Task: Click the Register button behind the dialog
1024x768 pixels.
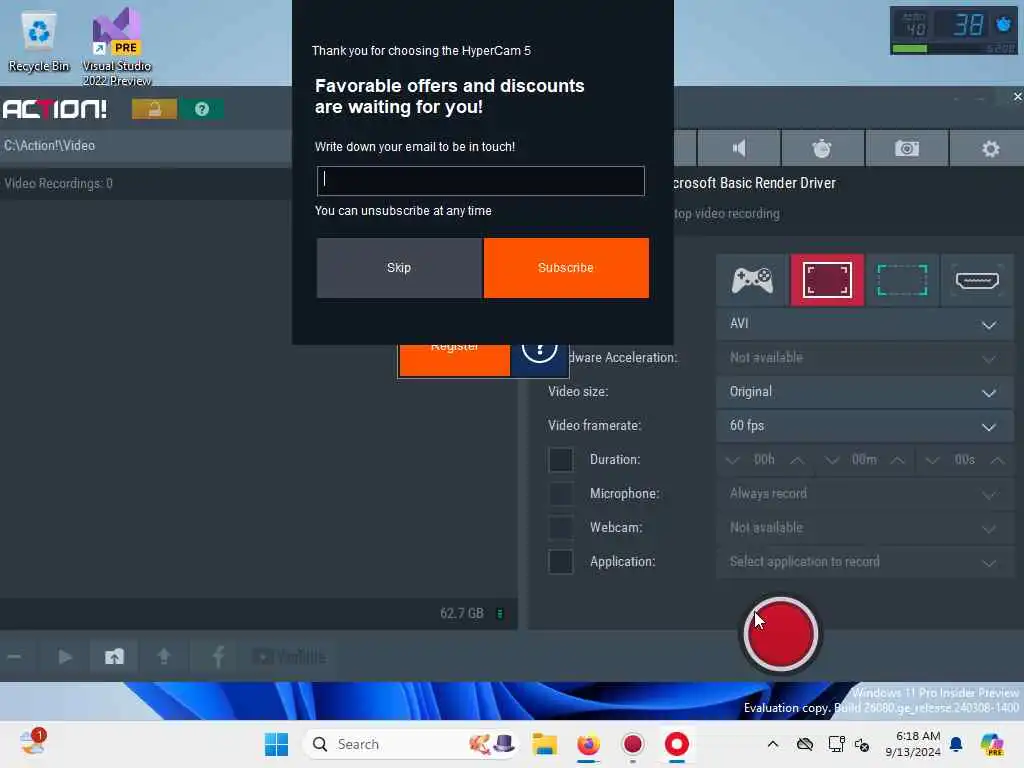Action: pyautogui.click(x=455, y=360)
